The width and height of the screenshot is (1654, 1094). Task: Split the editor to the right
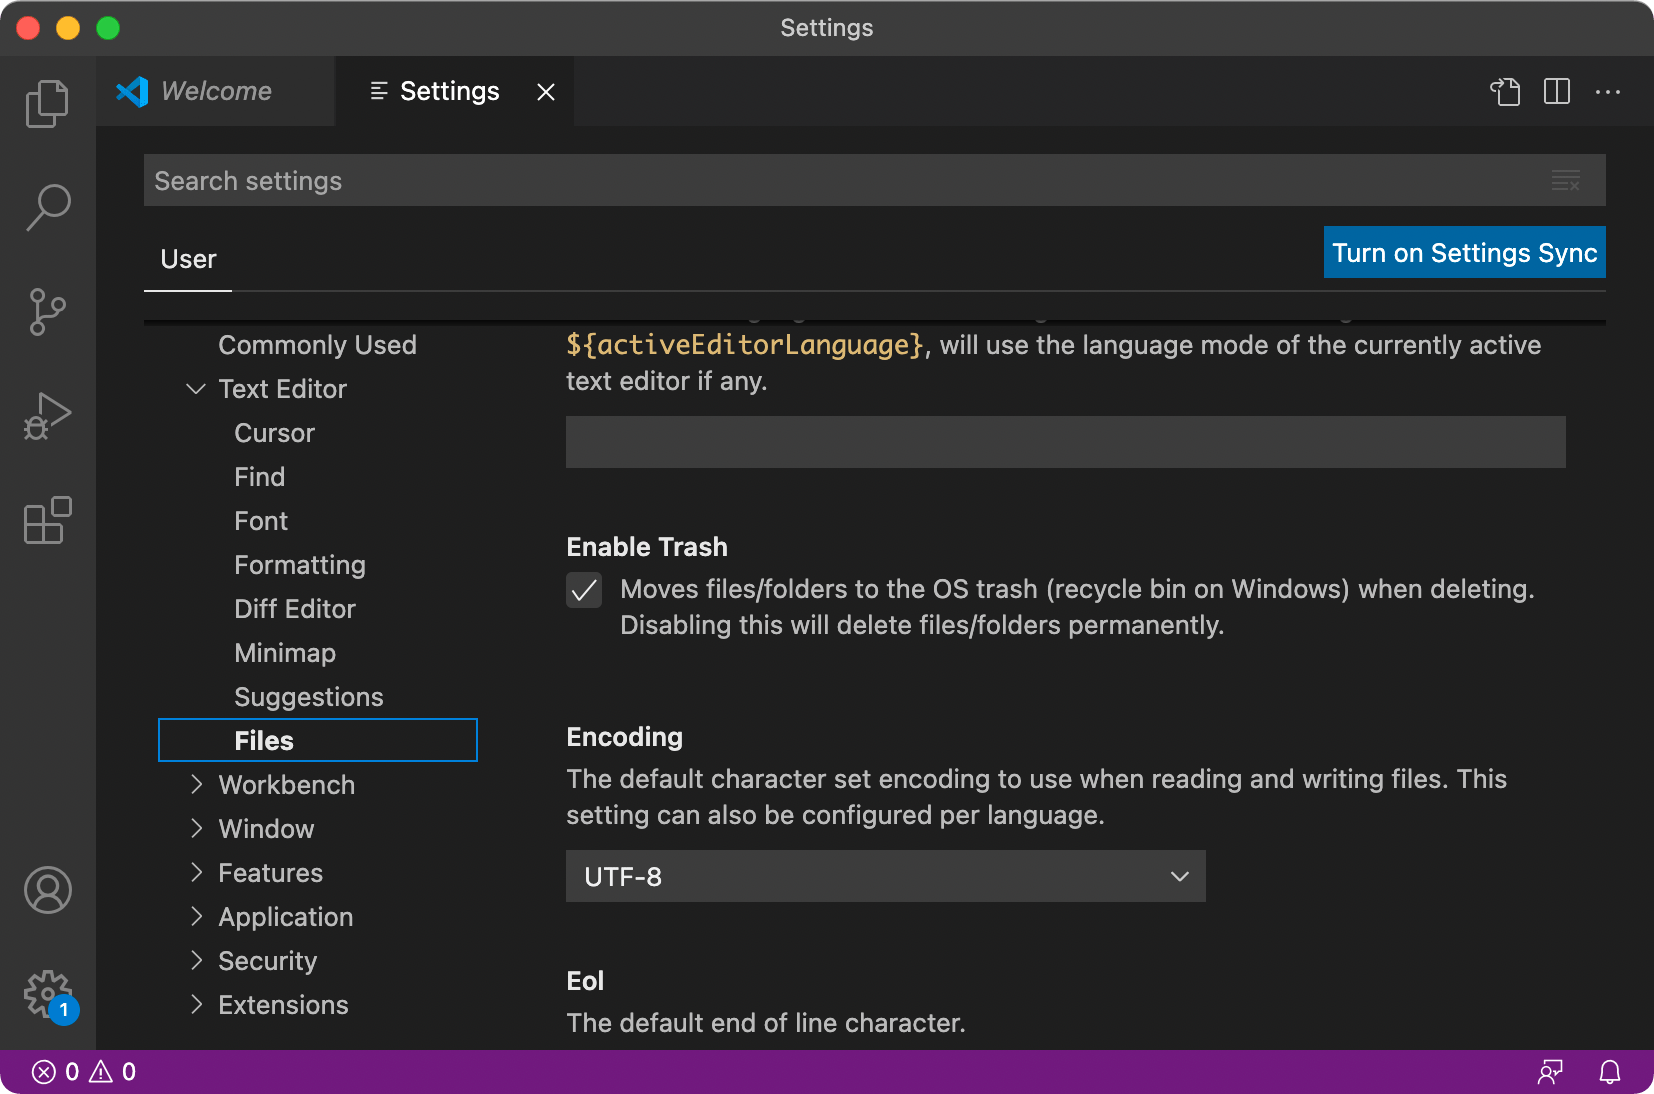[1557, 92]
